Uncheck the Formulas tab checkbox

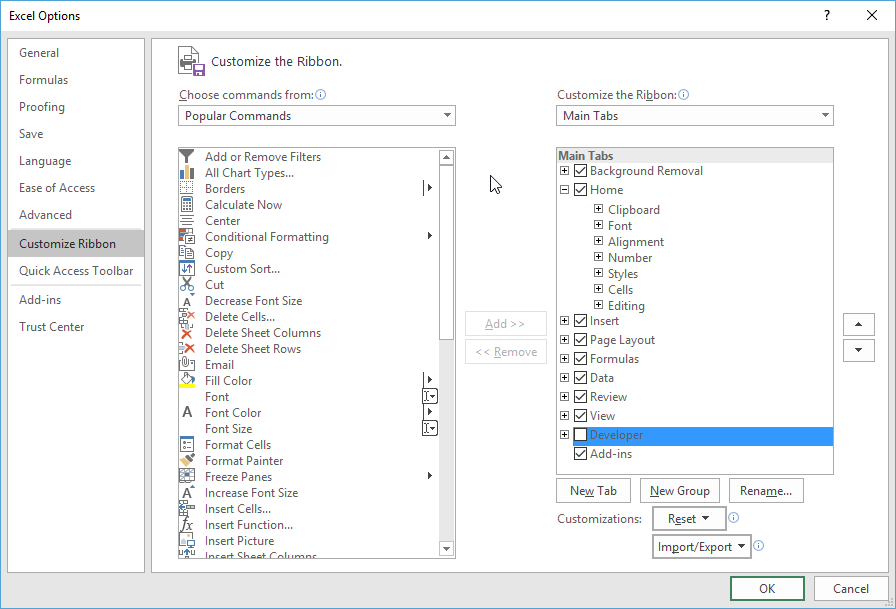point(580,359)
